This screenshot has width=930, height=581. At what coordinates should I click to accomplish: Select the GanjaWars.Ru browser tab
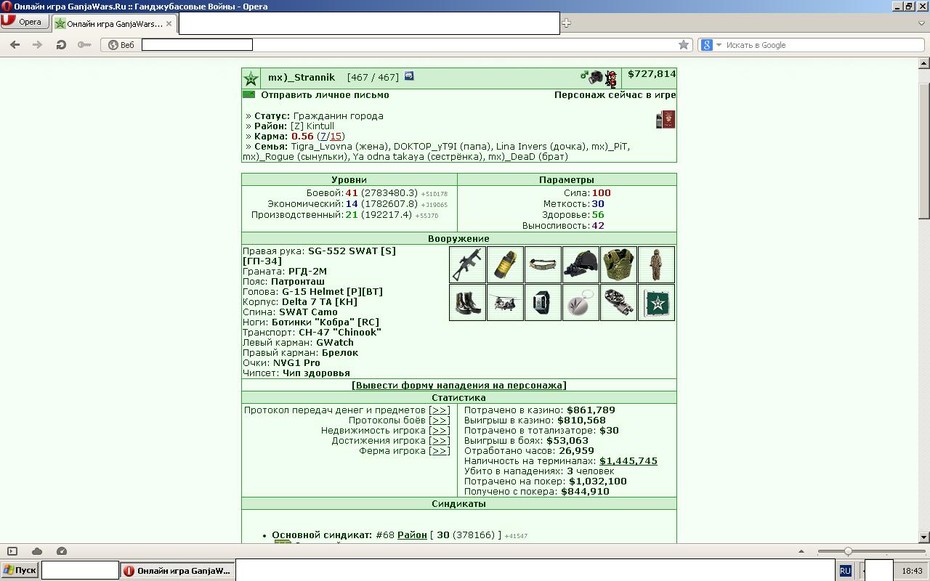113,24
